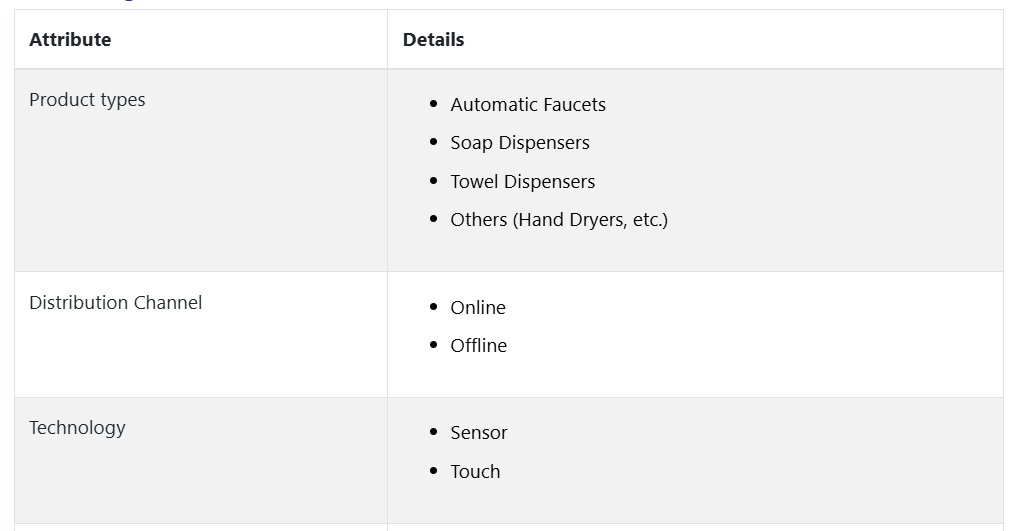1014x531 pixels.
Task: Select the Distribution Channel row label
Action: [x=116, y=303]
